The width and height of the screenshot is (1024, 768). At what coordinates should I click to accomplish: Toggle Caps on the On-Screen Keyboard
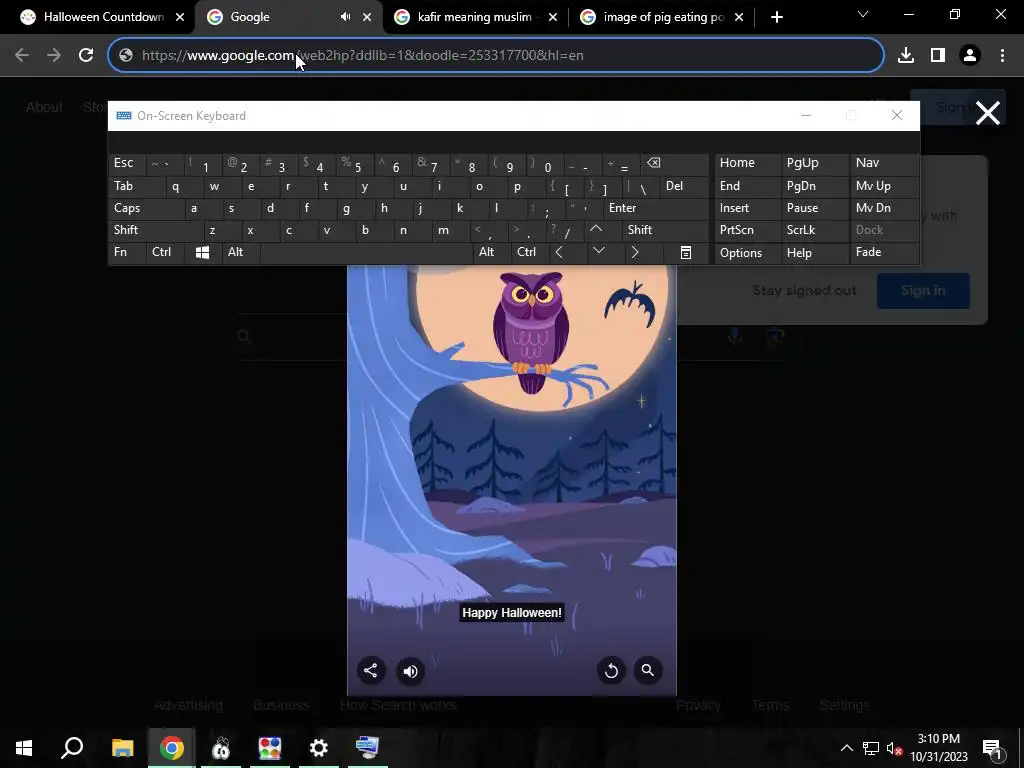pos(143,208)
